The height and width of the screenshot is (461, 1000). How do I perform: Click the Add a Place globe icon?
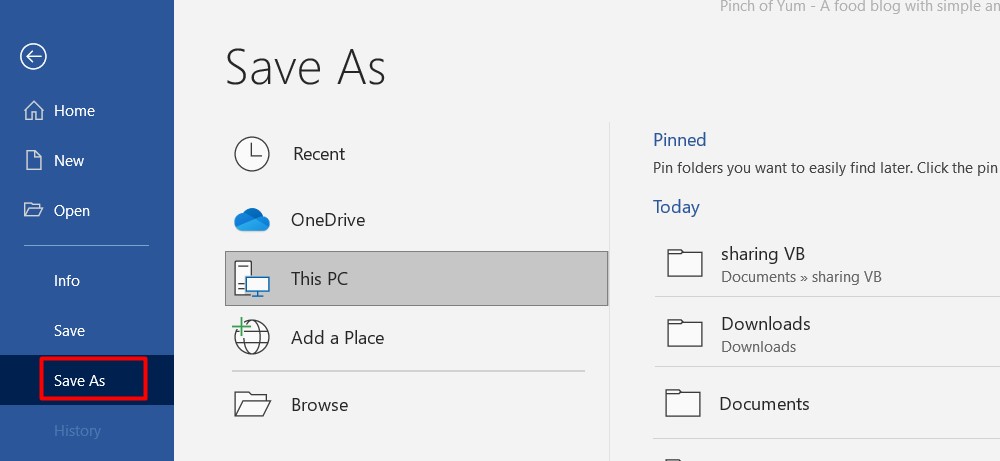point(251,338)
